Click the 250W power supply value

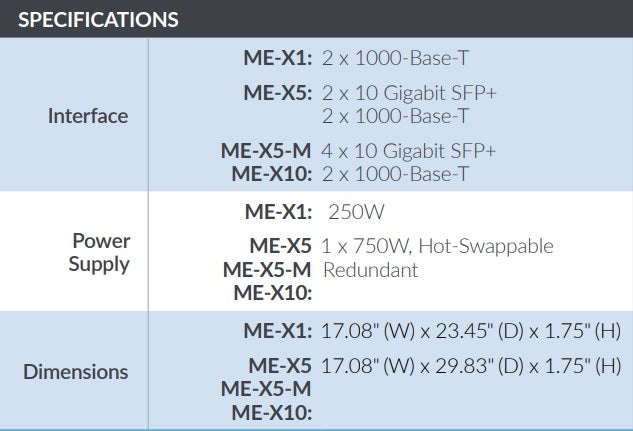pos(356,212)
